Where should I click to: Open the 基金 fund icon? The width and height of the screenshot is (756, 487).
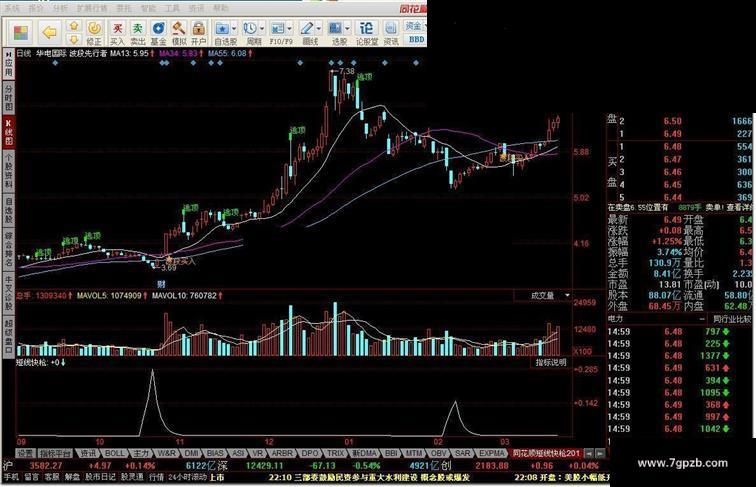(158, 32)
